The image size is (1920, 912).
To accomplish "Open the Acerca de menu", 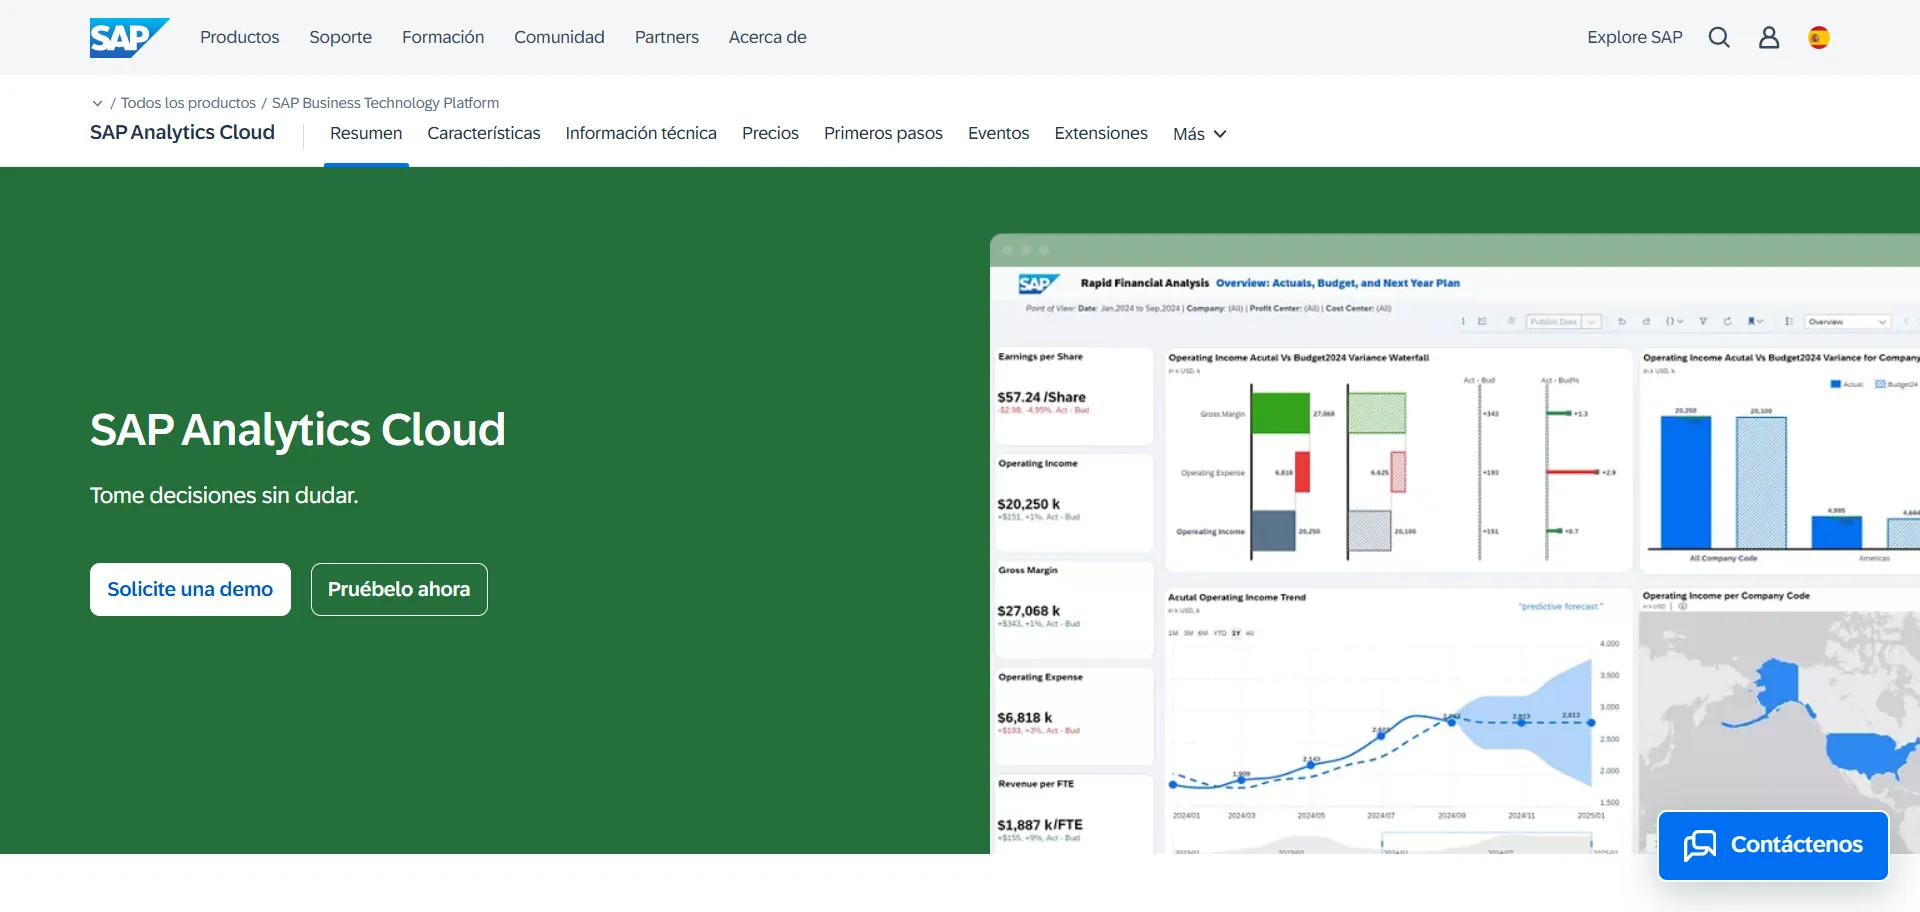I will (x=767, y=37).
